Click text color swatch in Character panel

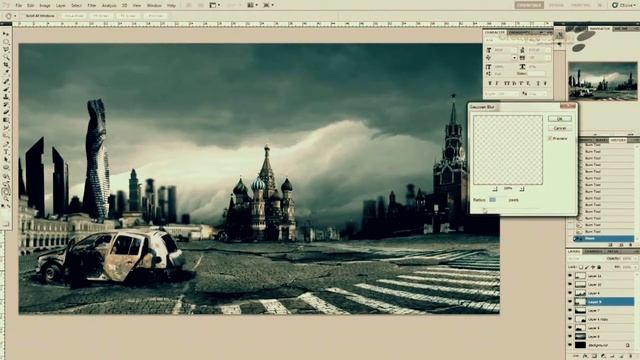(x=536, y=73)
